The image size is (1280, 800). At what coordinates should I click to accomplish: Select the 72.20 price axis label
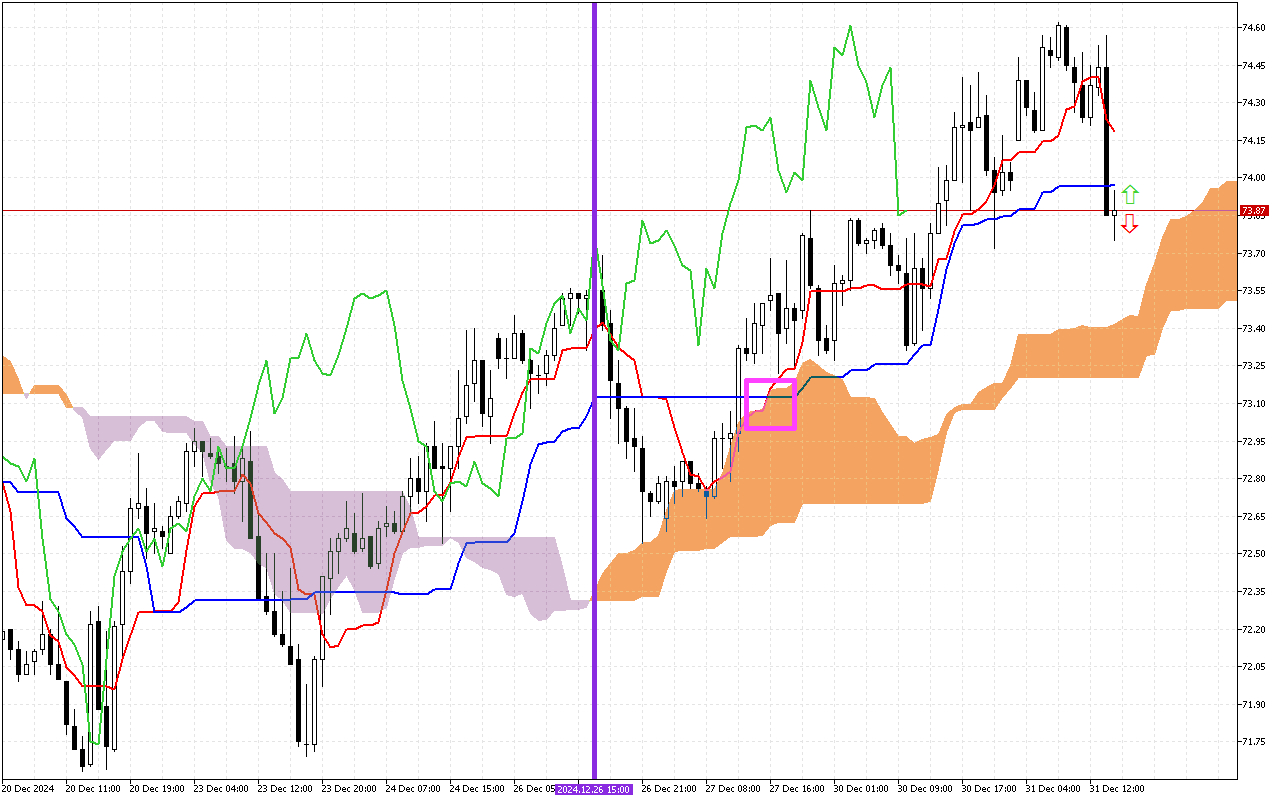point(1253,629)
